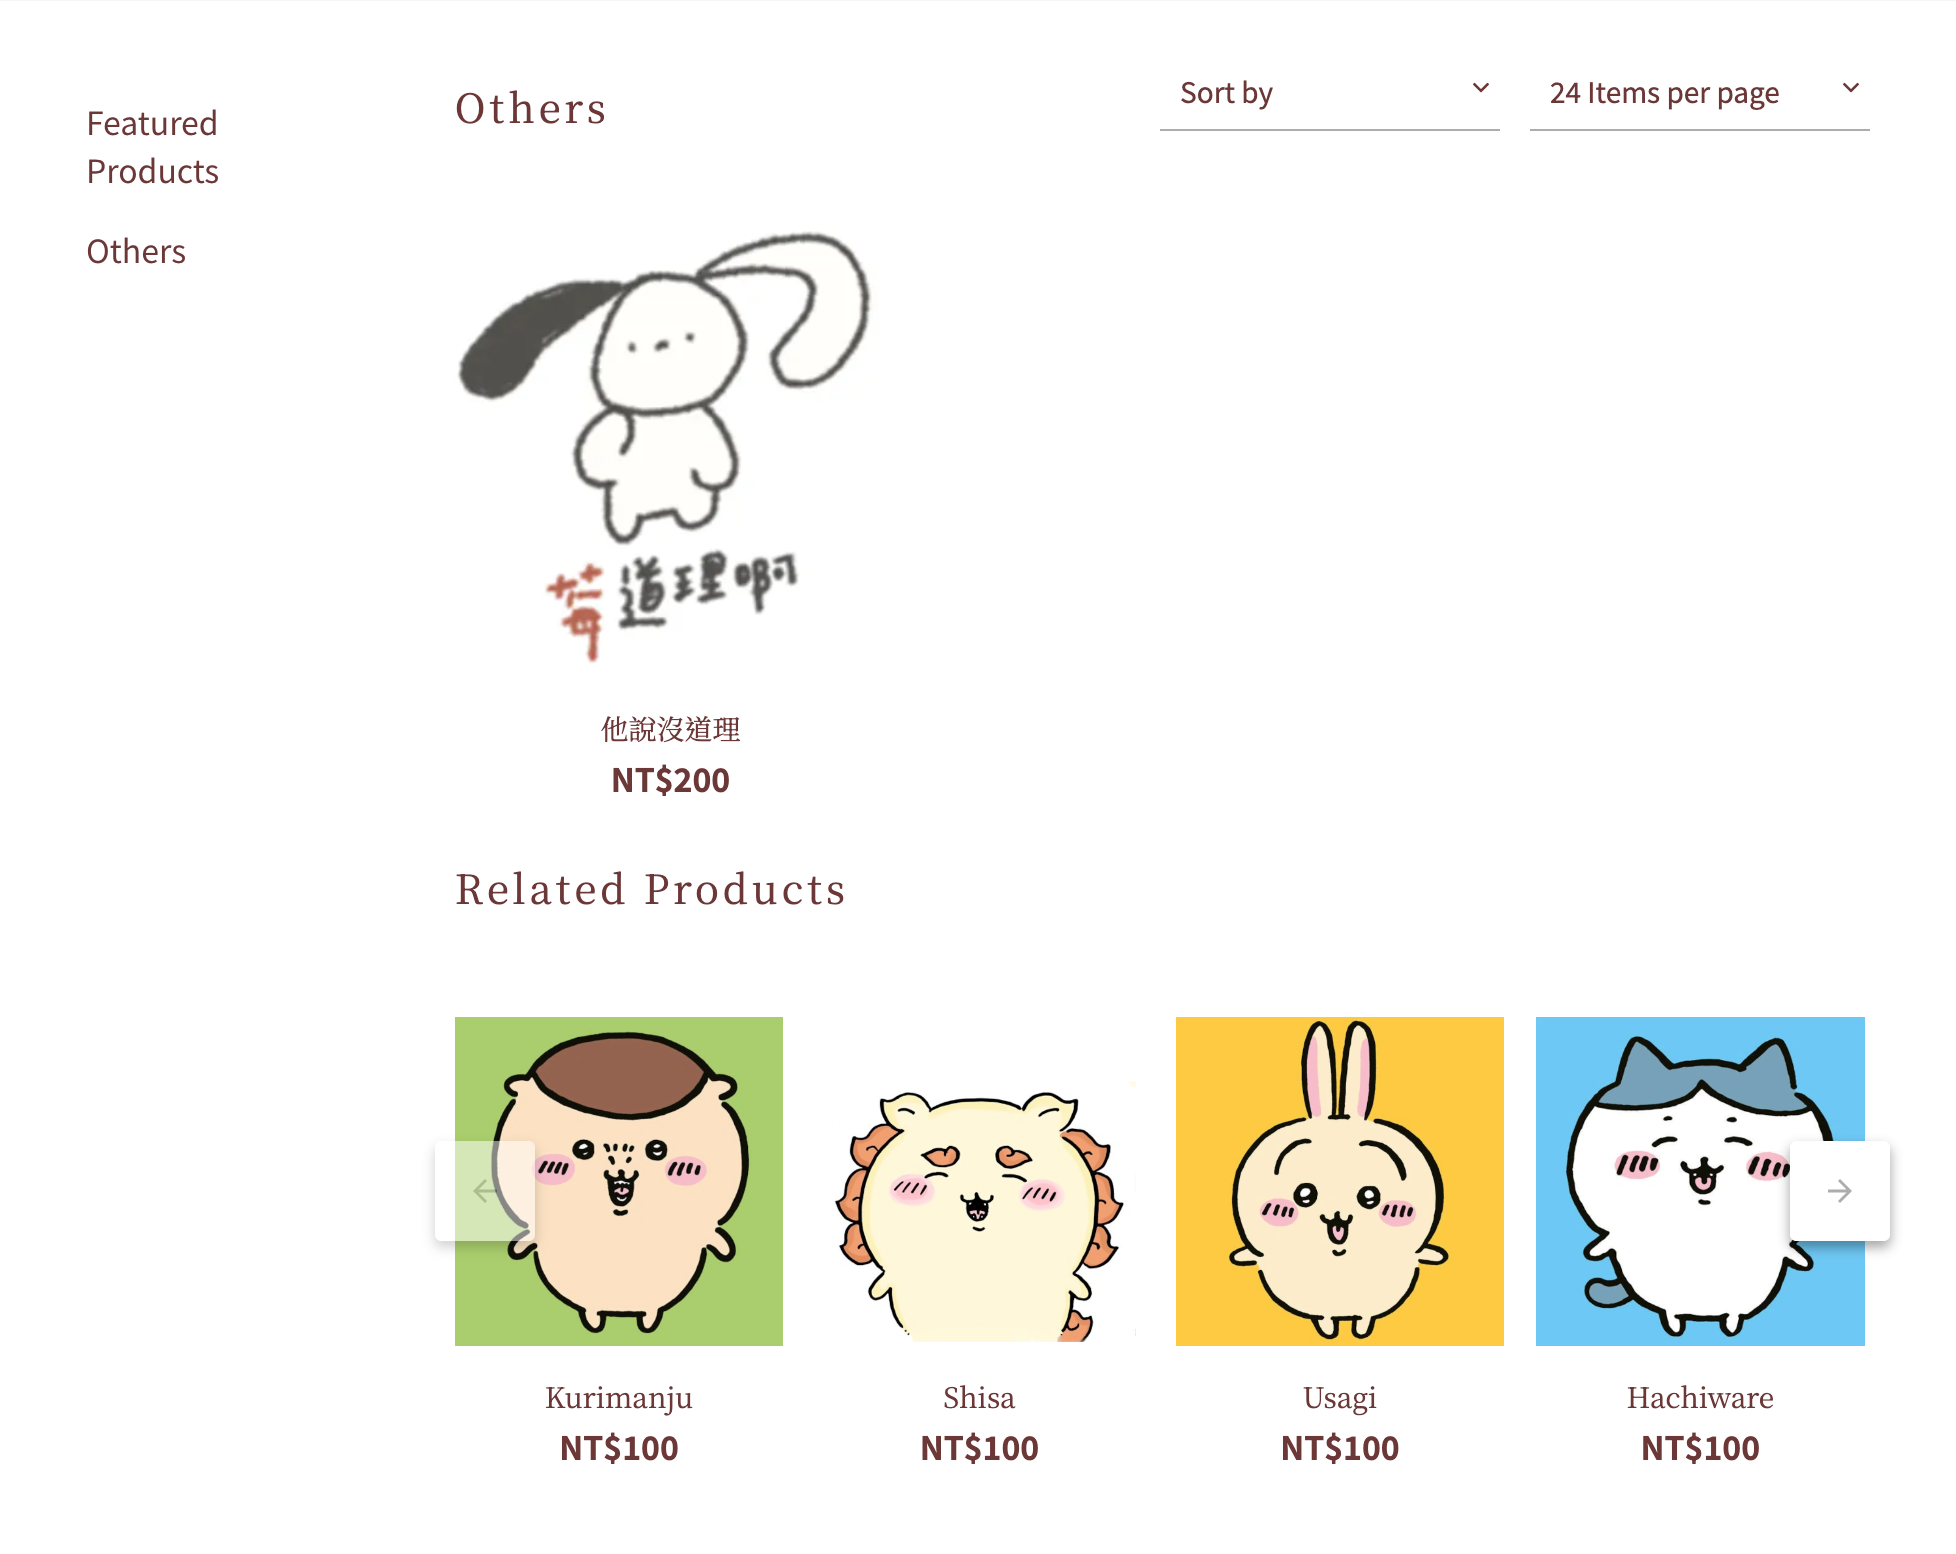
Task: Select Others in the sidebar menu
Action: pos(136,251)
